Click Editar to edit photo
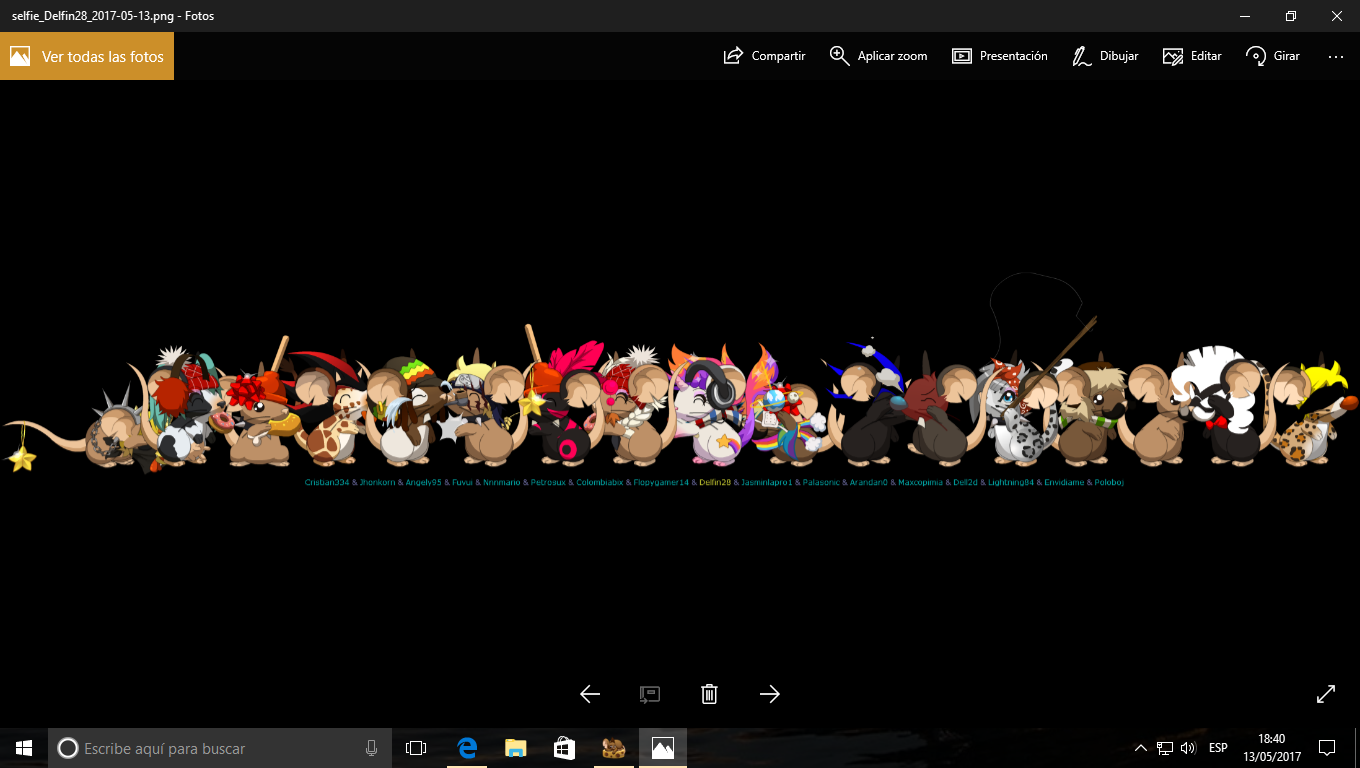 1193,56
